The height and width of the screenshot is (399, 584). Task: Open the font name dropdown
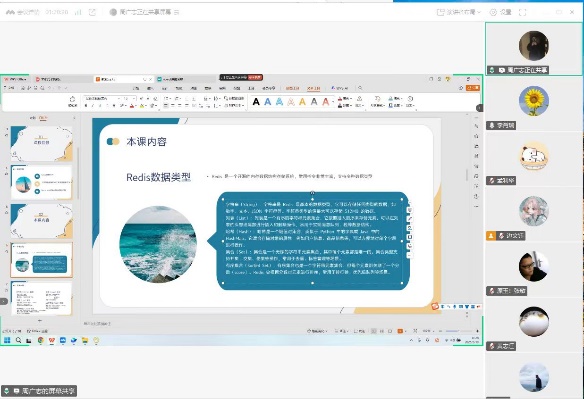click(102, 98)
